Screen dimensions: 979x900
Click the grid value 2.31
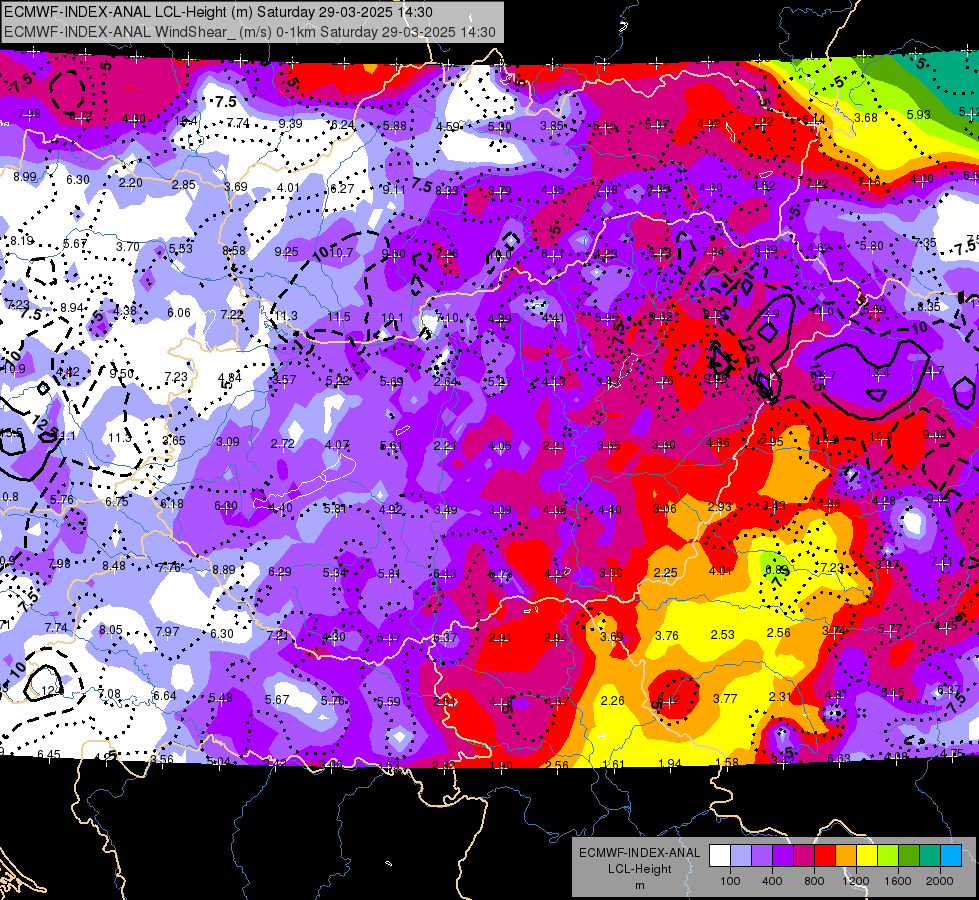tap(780, 696)
